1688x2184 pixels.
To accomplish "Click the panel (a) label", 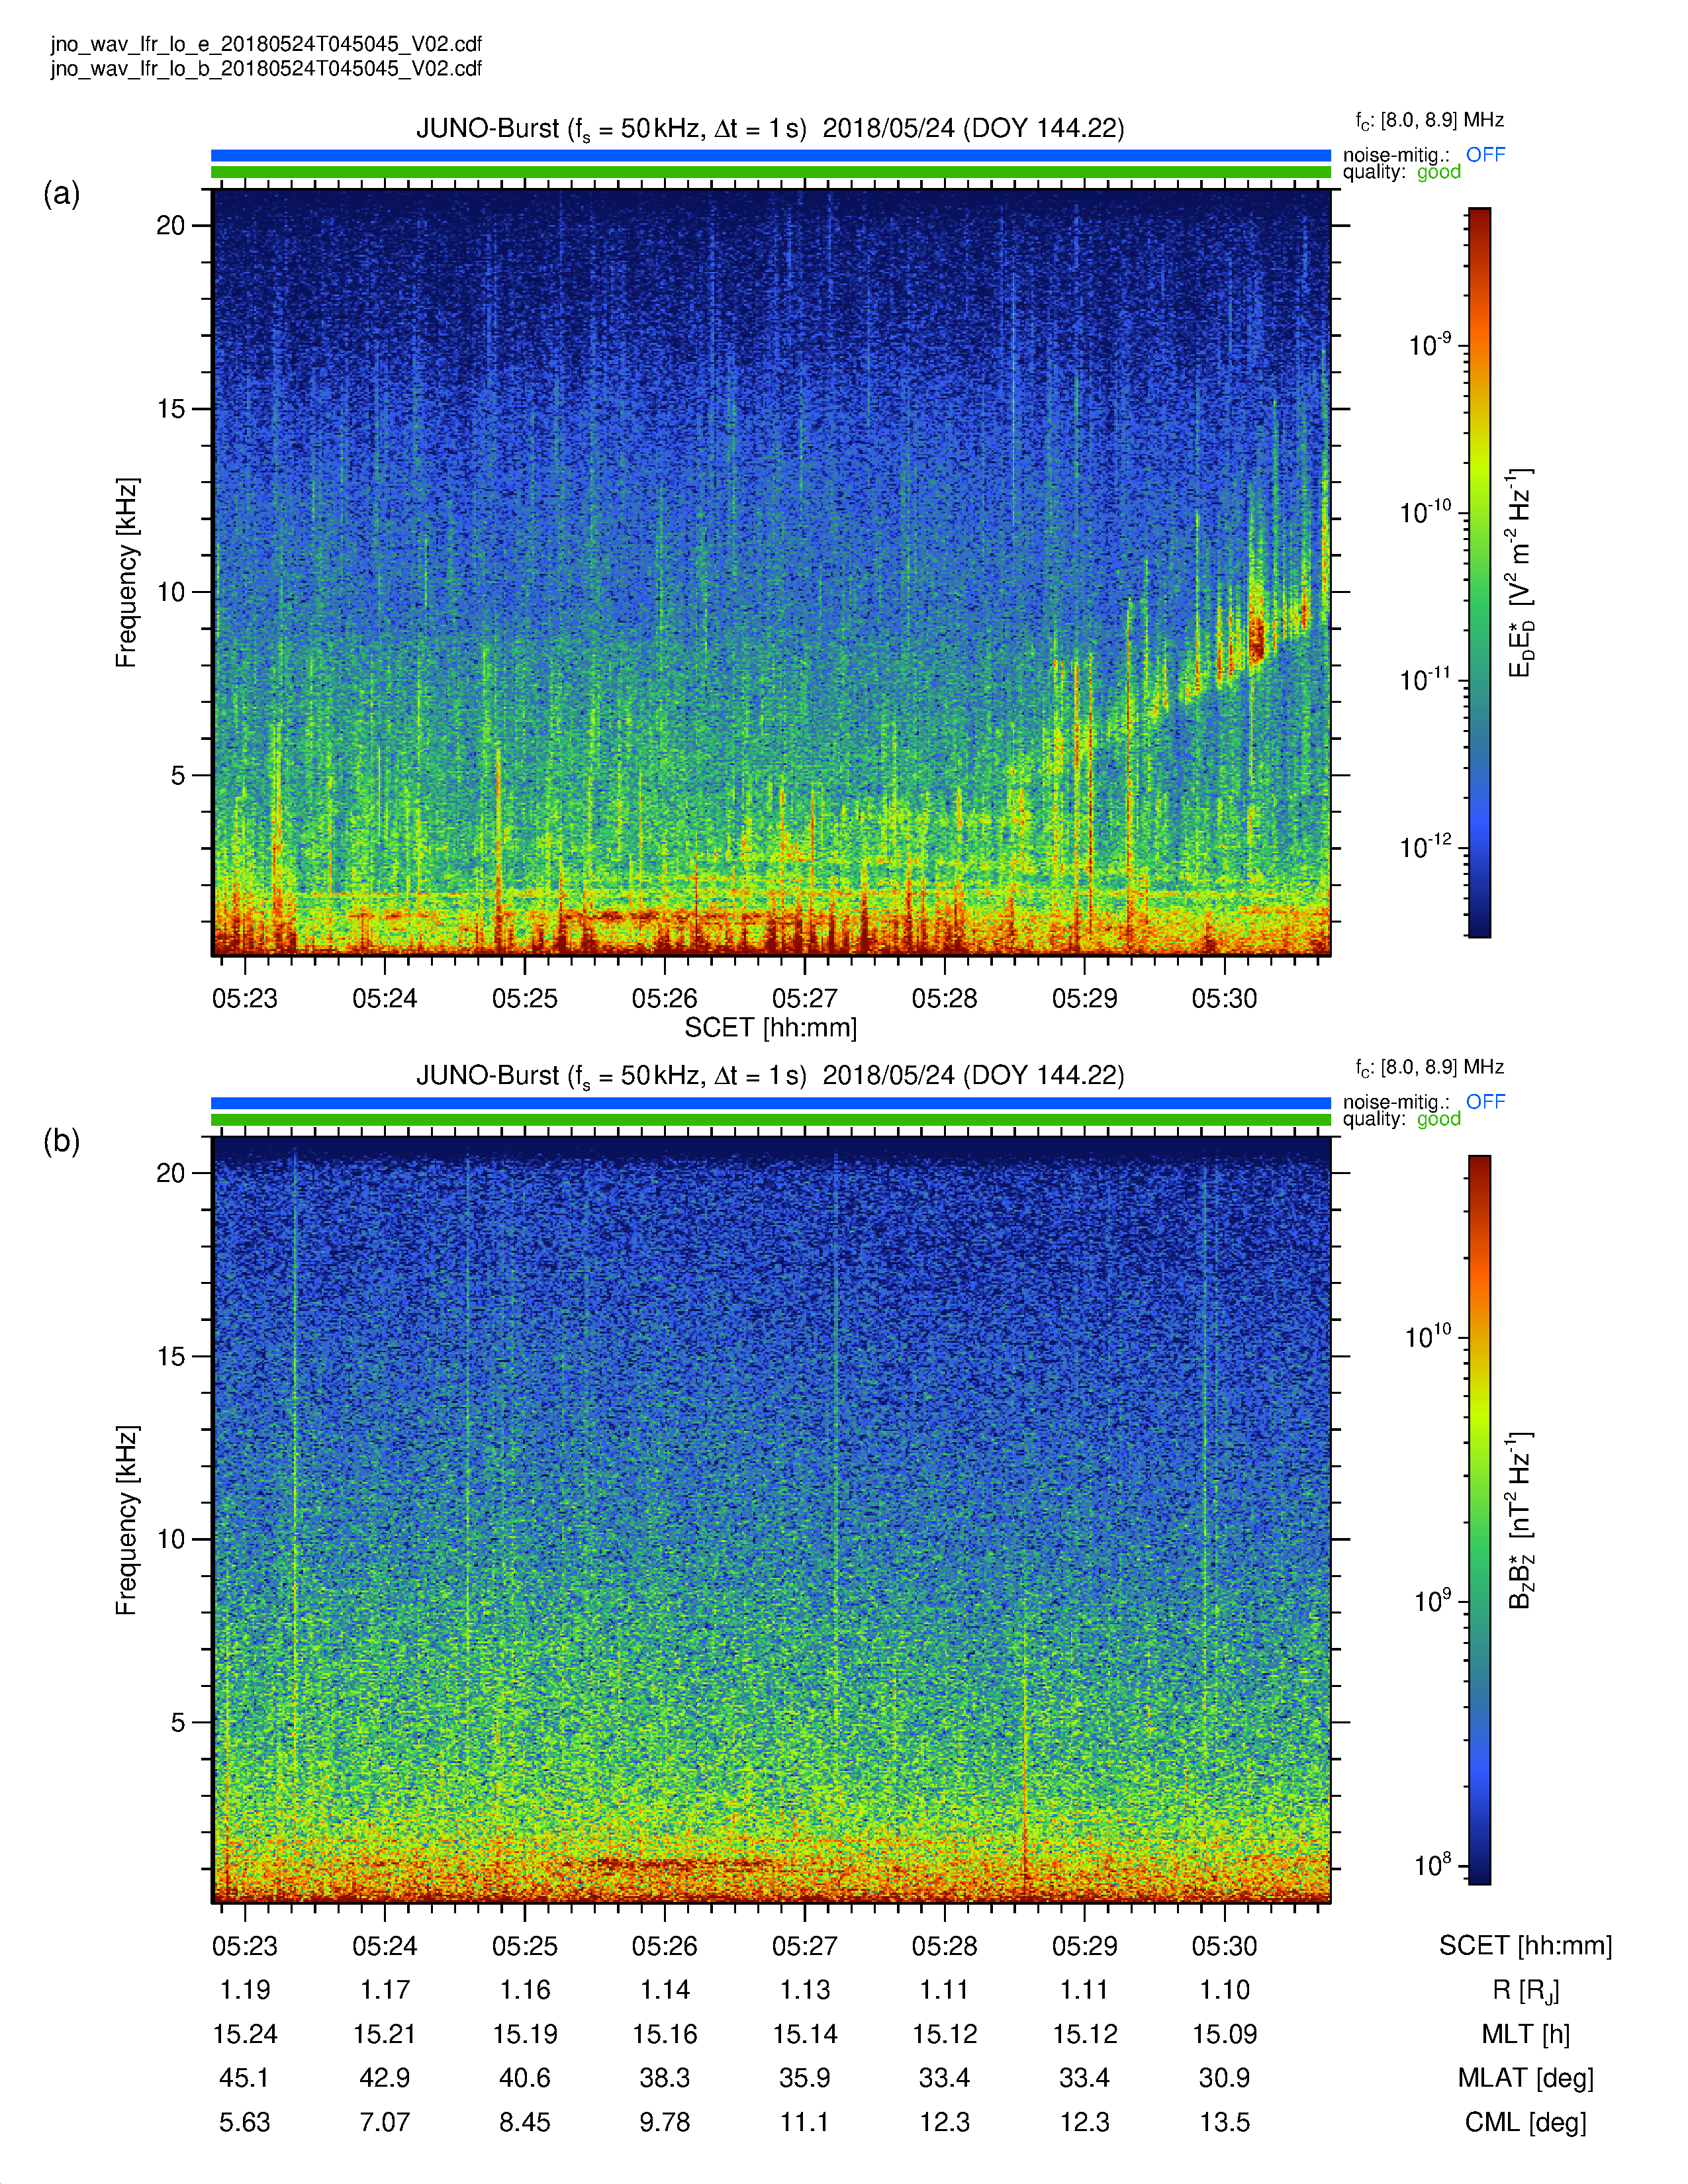I will tap(61, 193).
